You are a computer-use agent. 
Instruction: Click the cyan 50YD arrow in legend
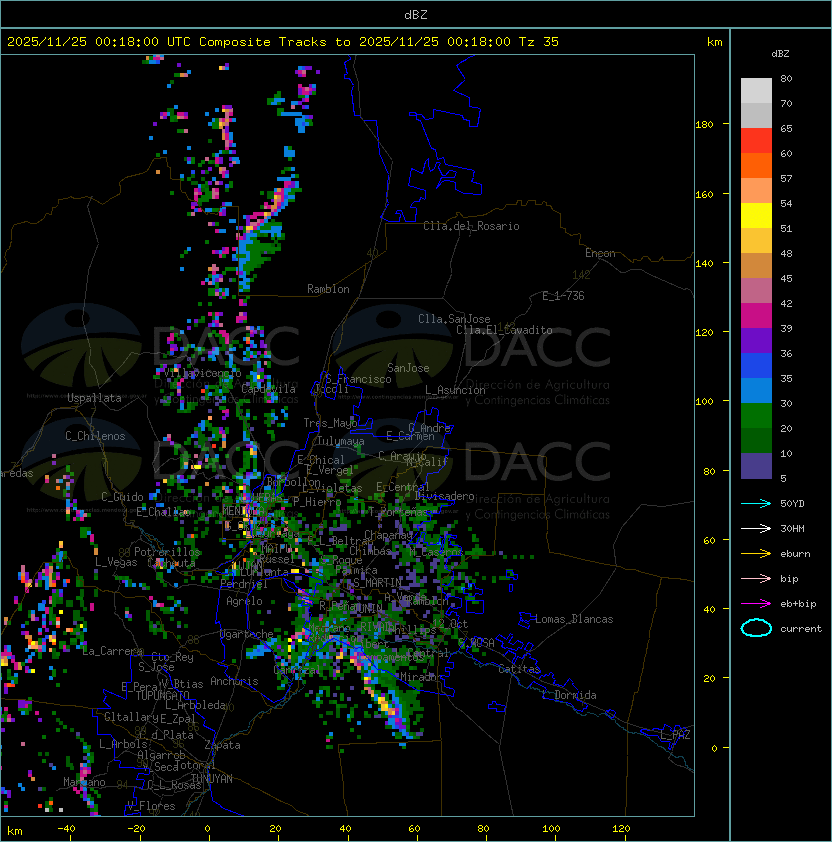click(756, 504)
